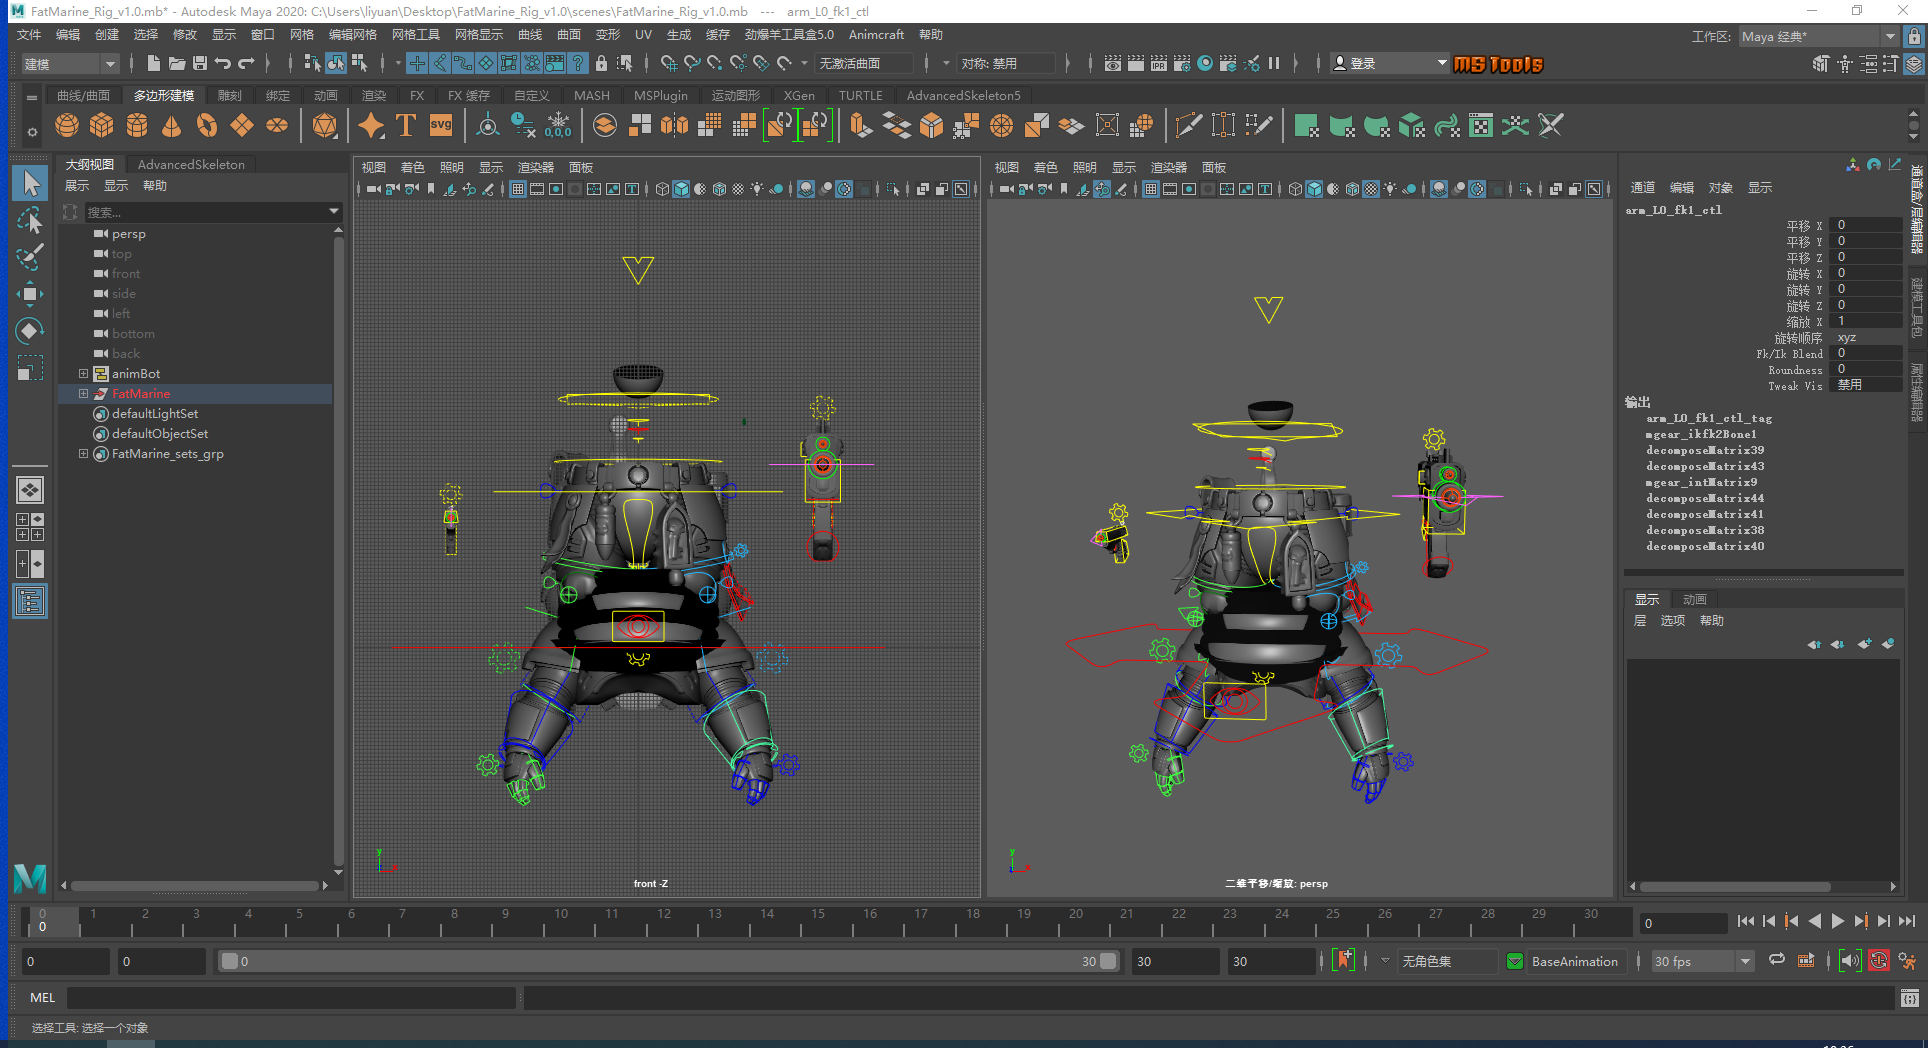The height and width of the screenshot is (1048, 1928).
Task: Select the persp camera in the outliner
Action: pyautogui.click(x=129, y=233)
